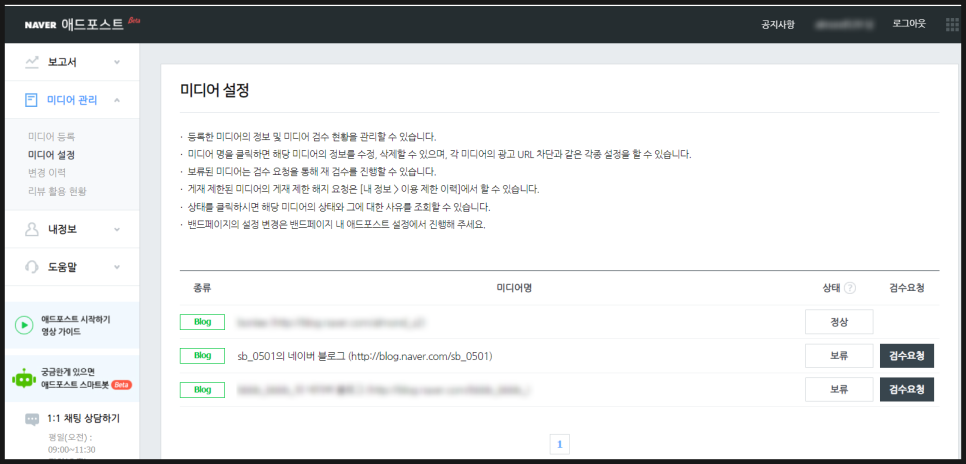This screenshot has height=464, width=966.
Task: Click the 검수요청 column header
Action: coord(907,288)
